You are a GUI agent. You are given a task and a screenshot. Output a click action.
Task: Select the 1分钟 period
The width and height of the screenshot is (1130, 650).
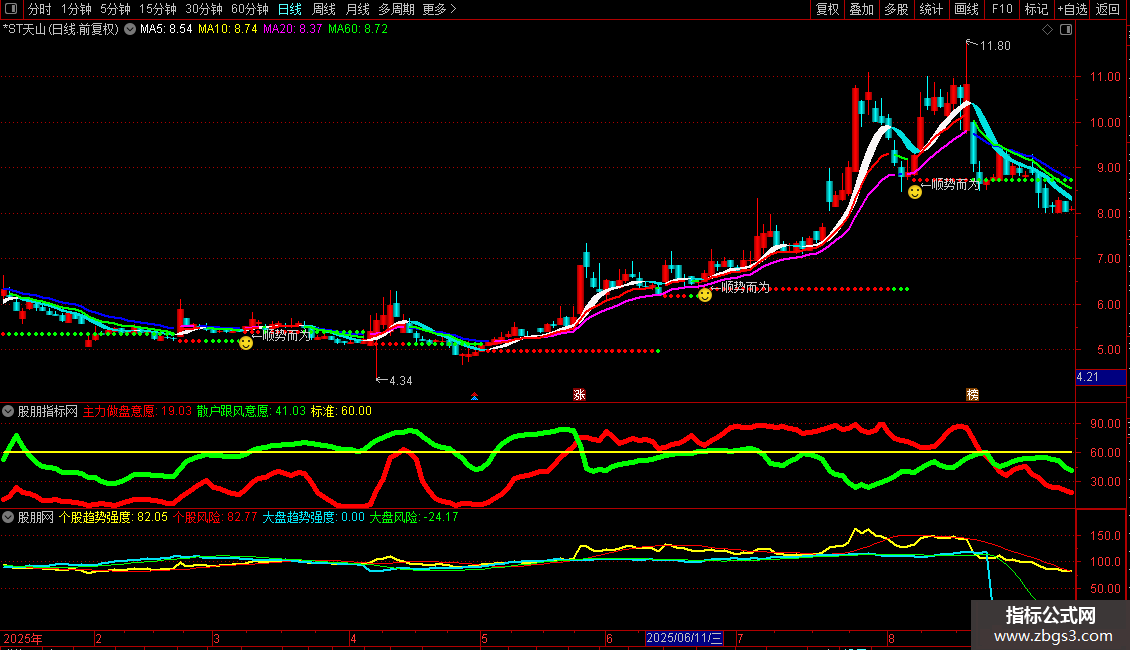coord(76,9)
